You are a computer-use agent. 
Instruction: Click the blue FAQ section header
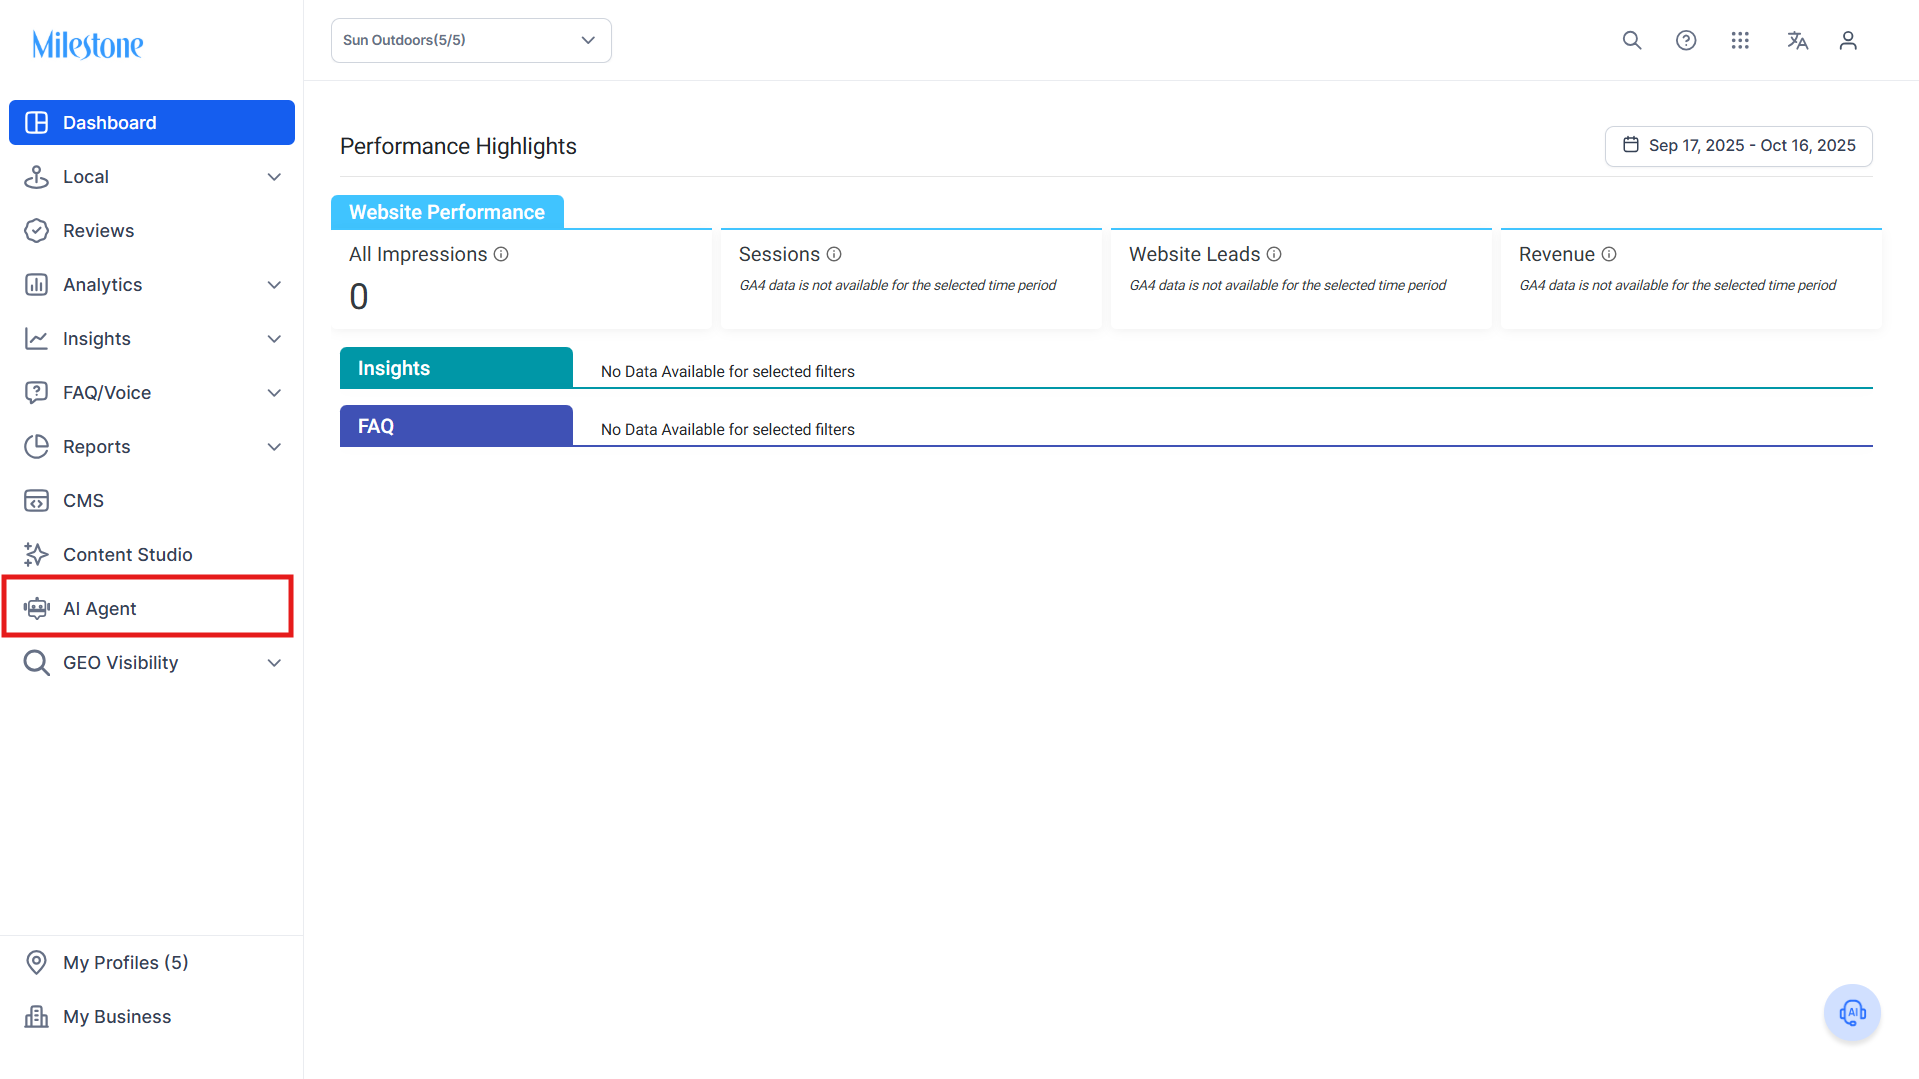(456, 426)
